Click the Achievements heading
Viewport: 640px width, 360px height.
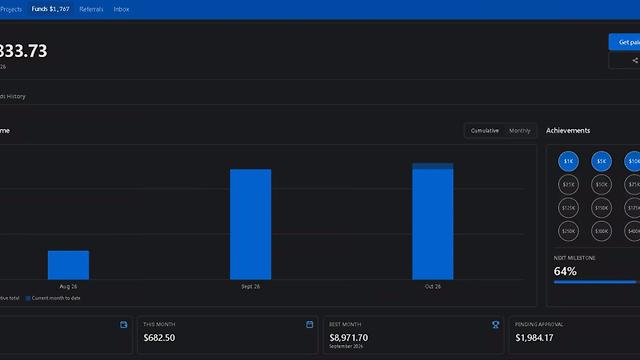point(568,131)
